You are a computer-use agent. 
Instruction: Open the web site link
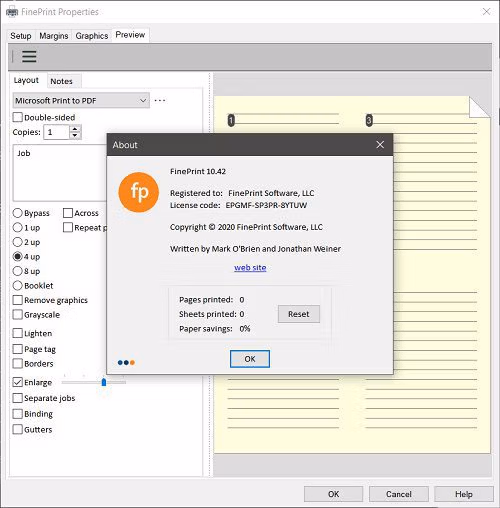coord(250,268)
